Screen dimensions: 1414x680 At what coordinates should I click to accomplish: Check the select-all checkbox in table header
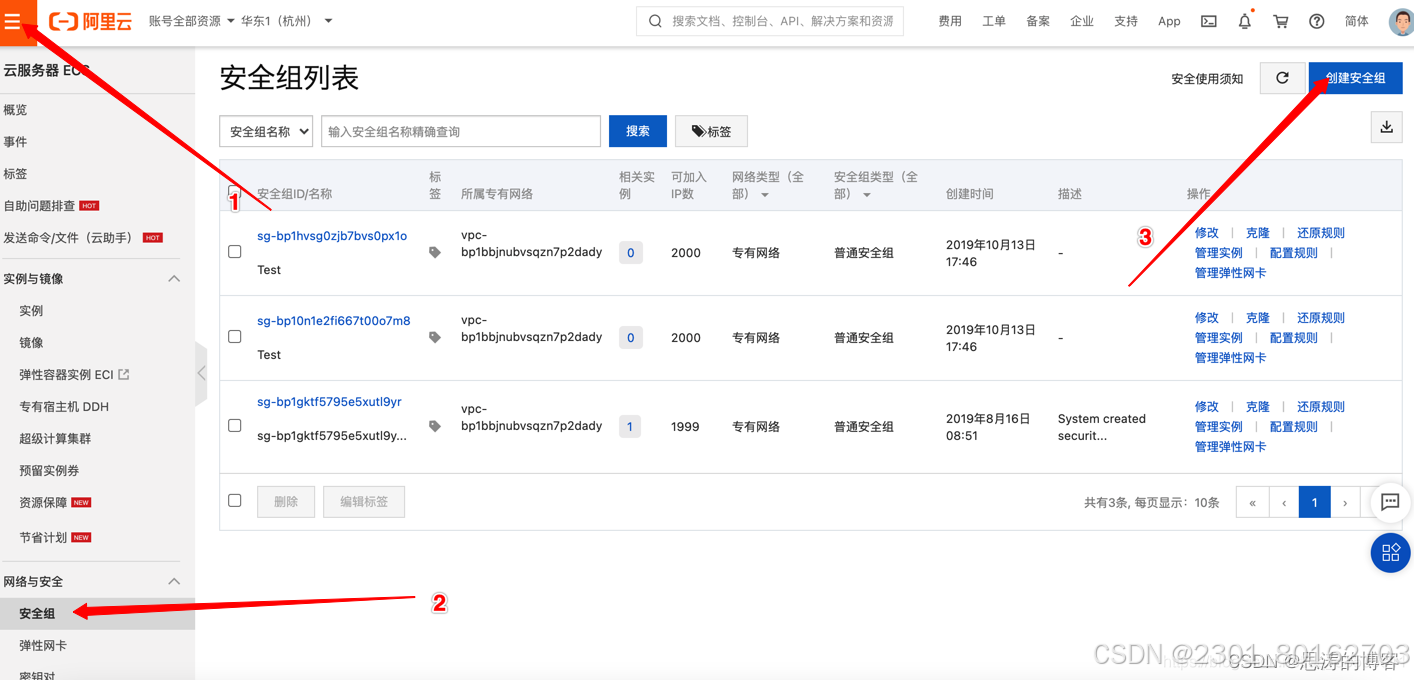pyautogui.click(x=234, y=191)
